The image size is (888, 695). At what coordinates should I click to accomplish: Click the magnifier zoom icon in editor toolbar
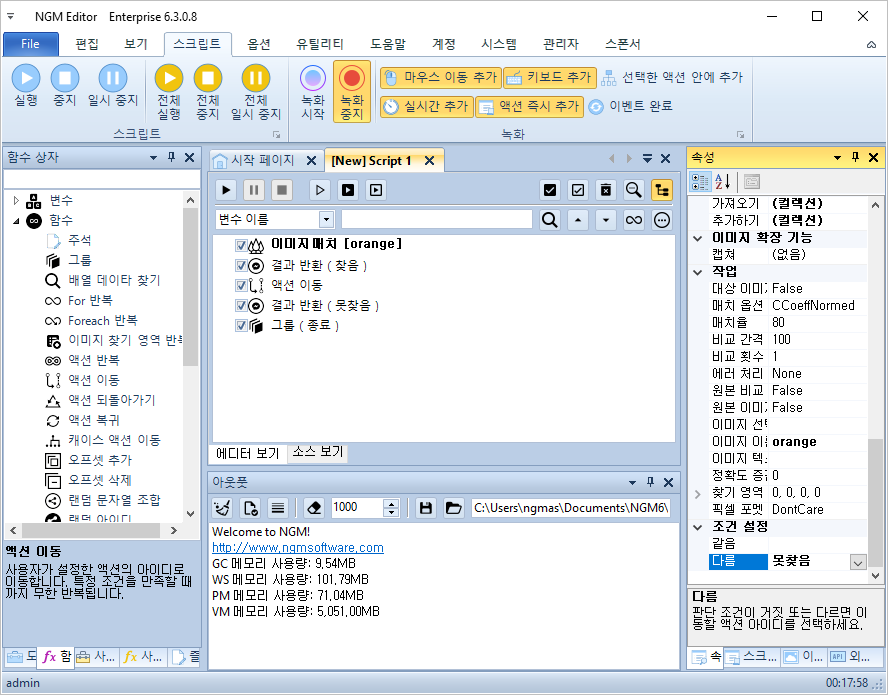point(634,190)
